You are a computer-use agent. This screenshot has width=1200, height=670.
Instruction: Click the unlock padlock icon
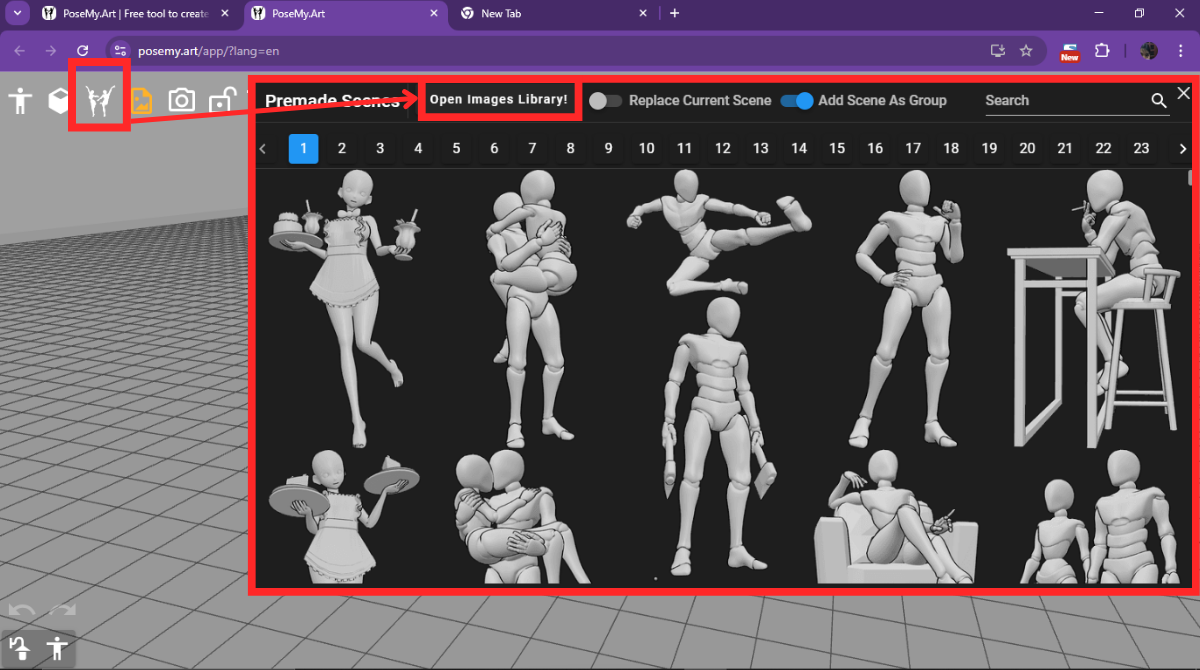(221, 101)
